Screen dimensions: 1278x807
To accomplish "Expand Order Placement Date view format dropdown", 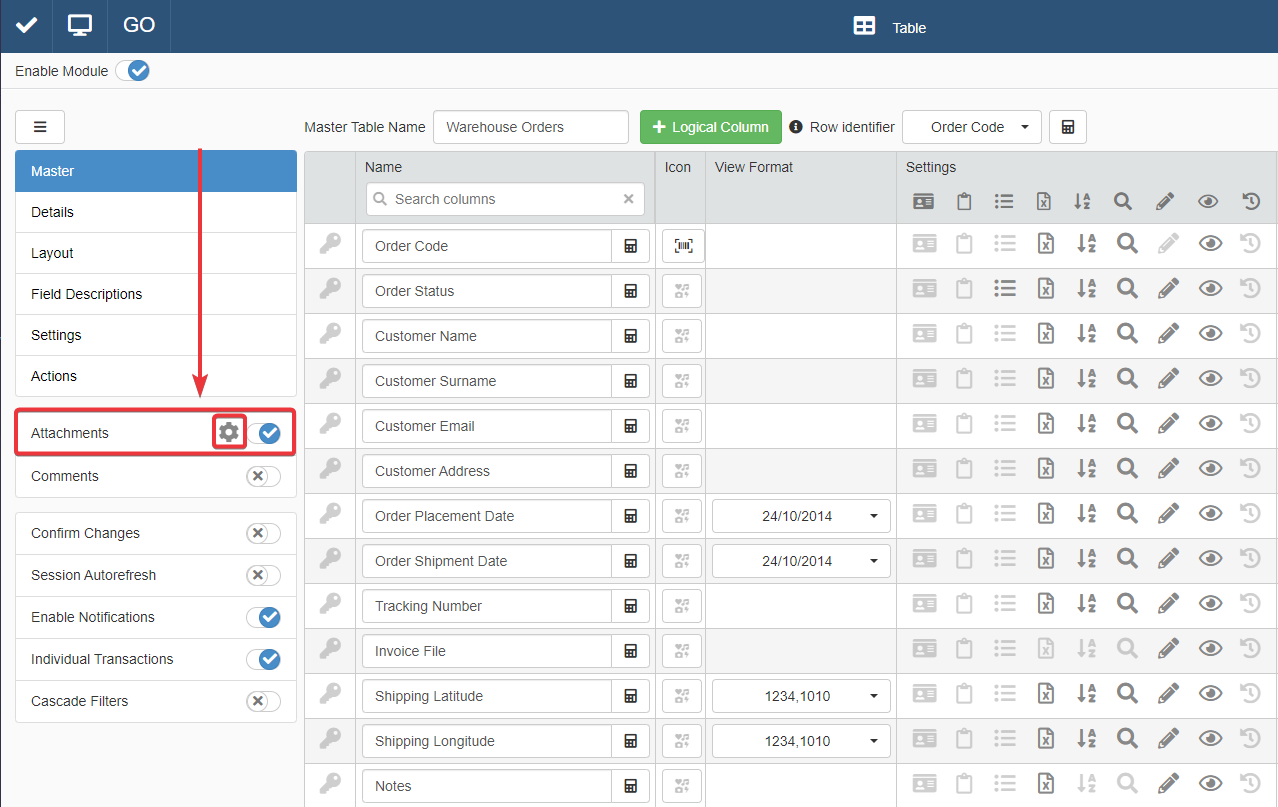I will coord(801,516).
